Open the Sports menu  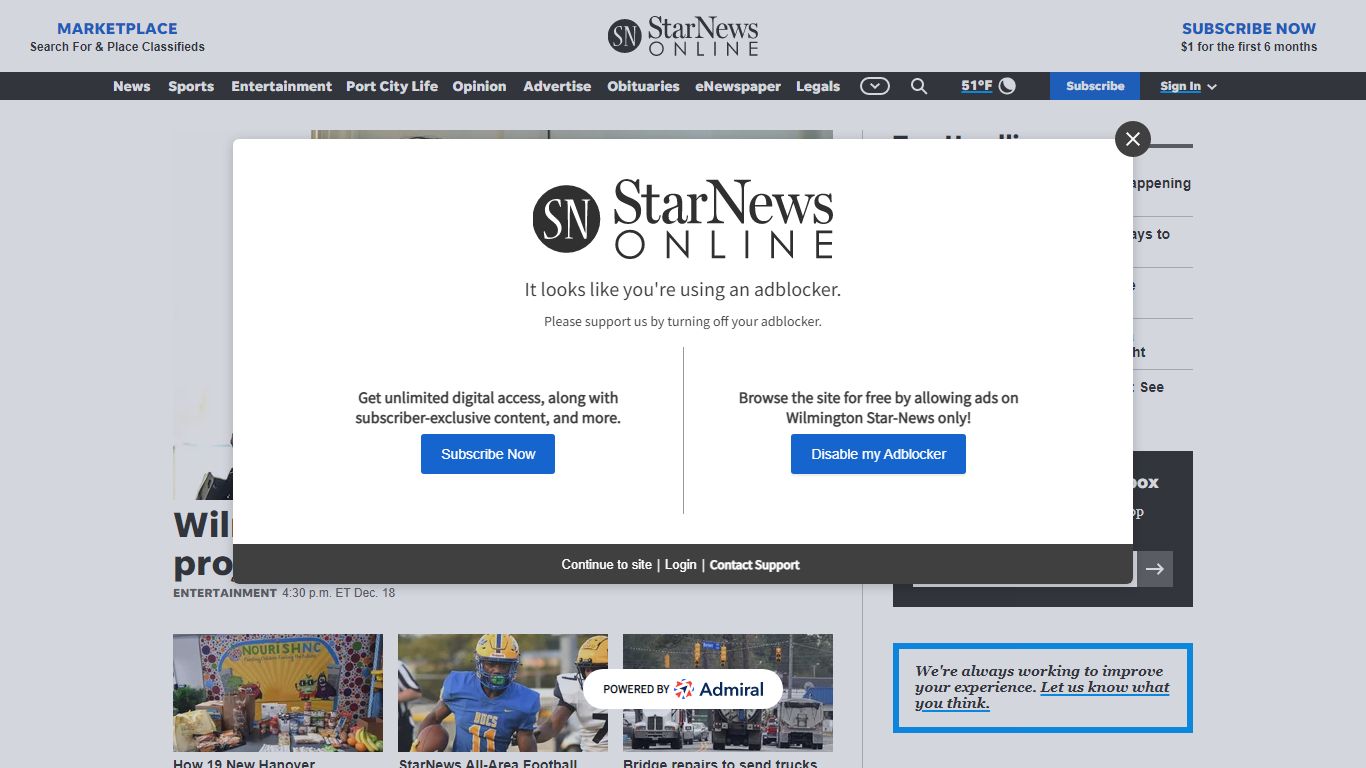coord(191,86)
